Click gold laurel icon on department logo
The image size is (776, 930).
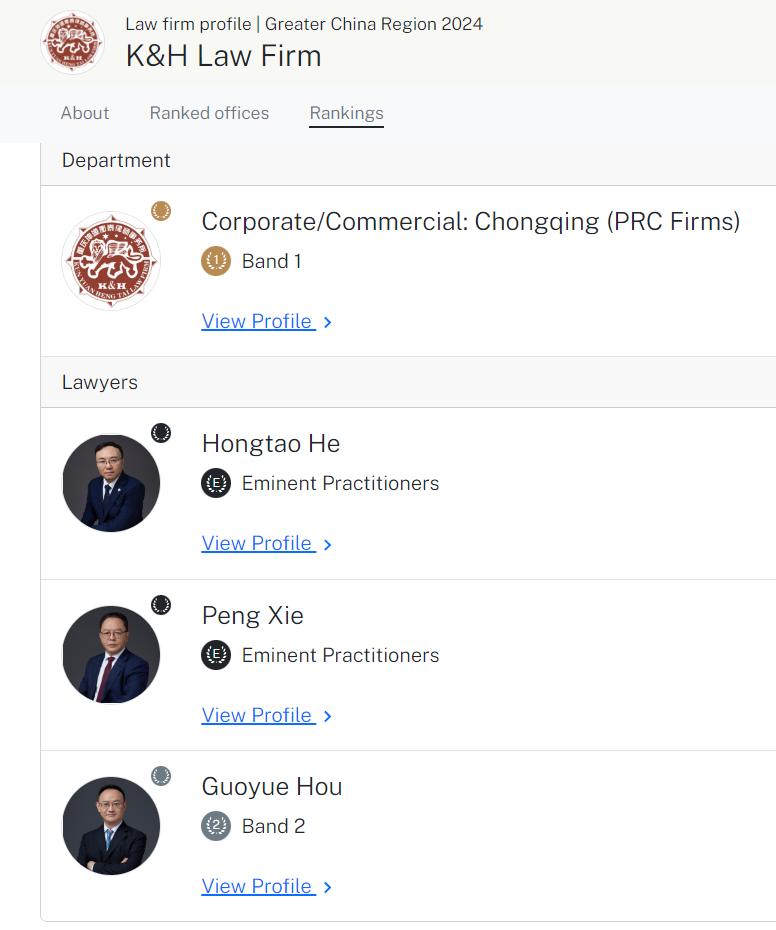point(161,211)
